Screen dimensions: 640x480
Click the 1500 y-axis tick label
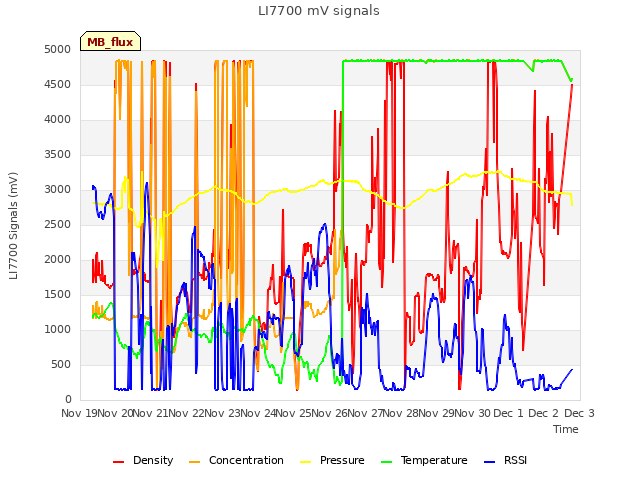coord(58,295)
